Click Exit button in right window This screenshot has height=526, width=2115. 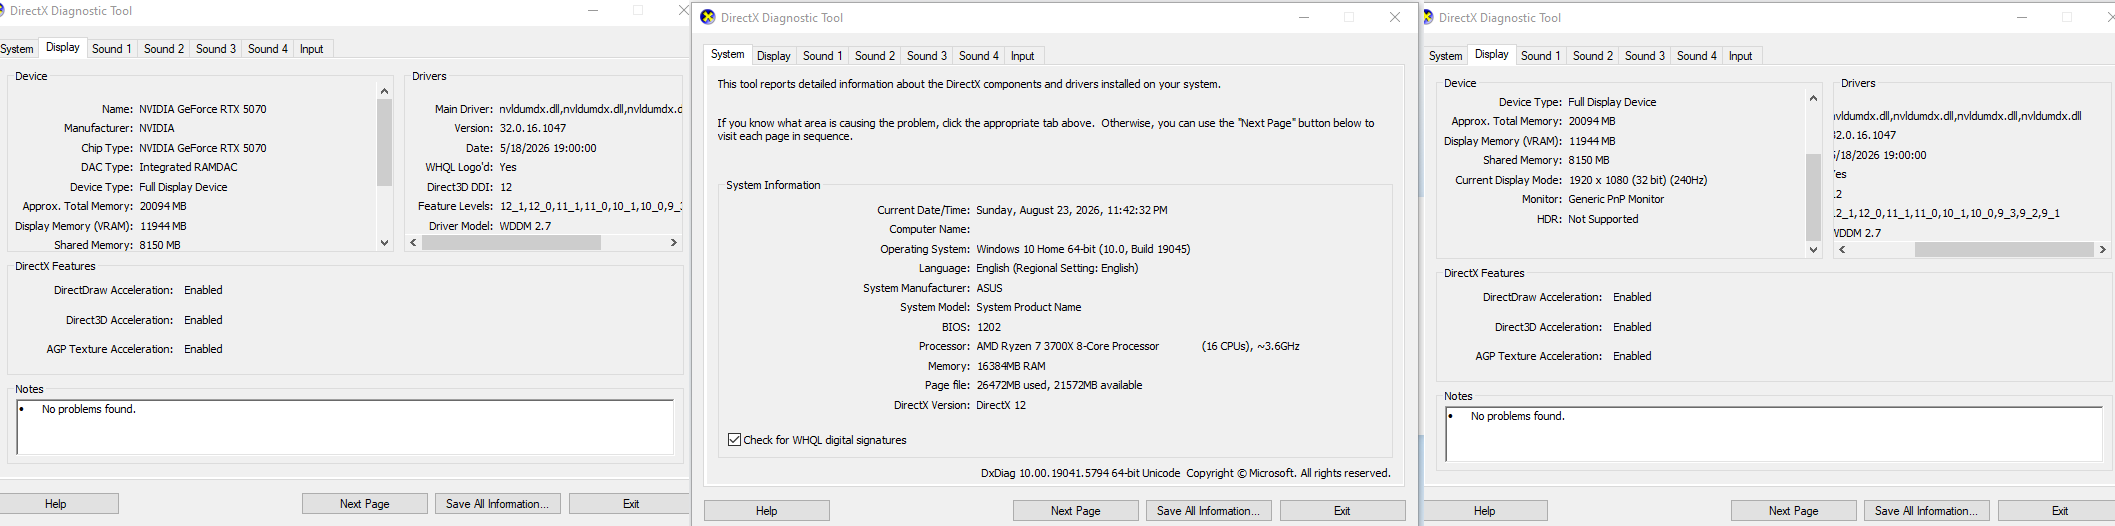(x=2059, y=511)
